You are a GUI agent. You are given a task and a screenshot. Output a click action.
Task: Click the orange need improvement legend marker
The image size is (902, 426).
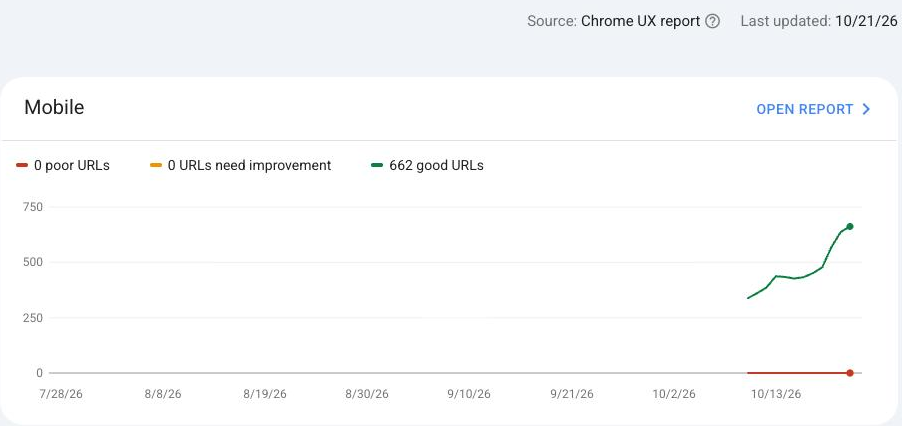[155, 166]
